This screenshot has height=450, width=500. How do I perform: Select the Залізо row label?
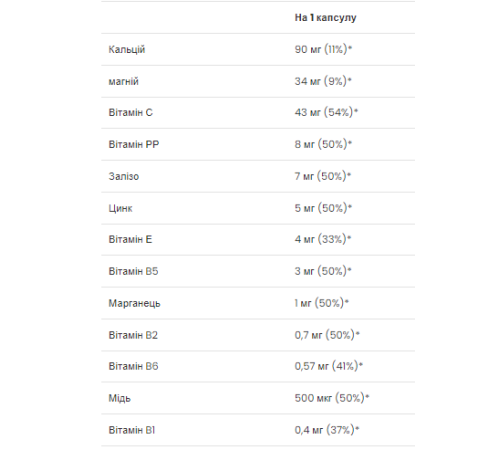124,176
